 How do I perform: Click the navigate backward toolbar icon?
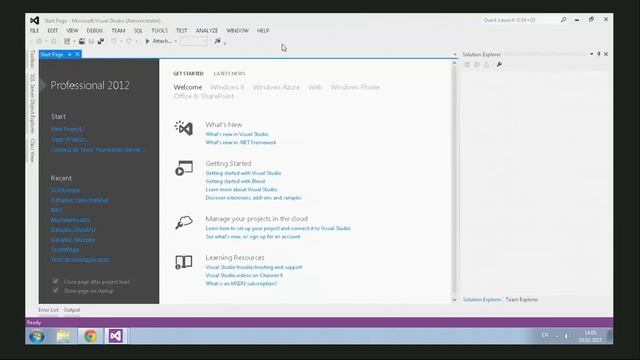(39, 41)
